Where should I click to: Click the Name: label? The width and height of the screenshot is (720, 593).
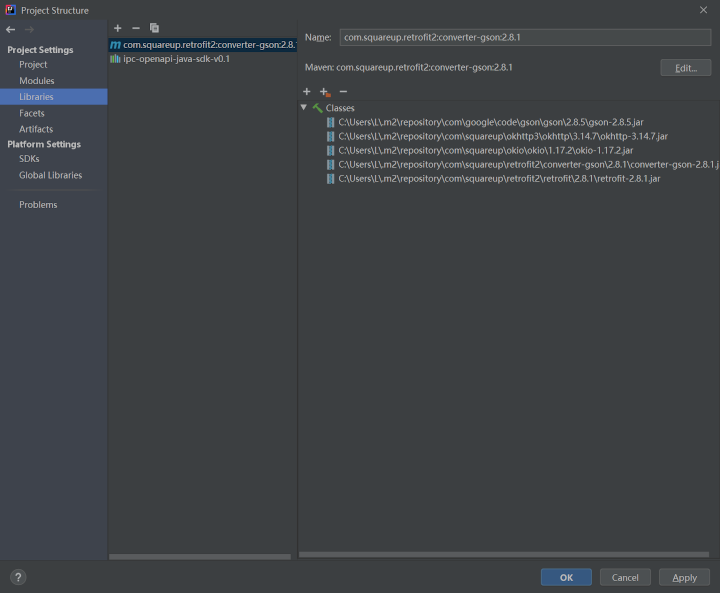tap(318, 37)
